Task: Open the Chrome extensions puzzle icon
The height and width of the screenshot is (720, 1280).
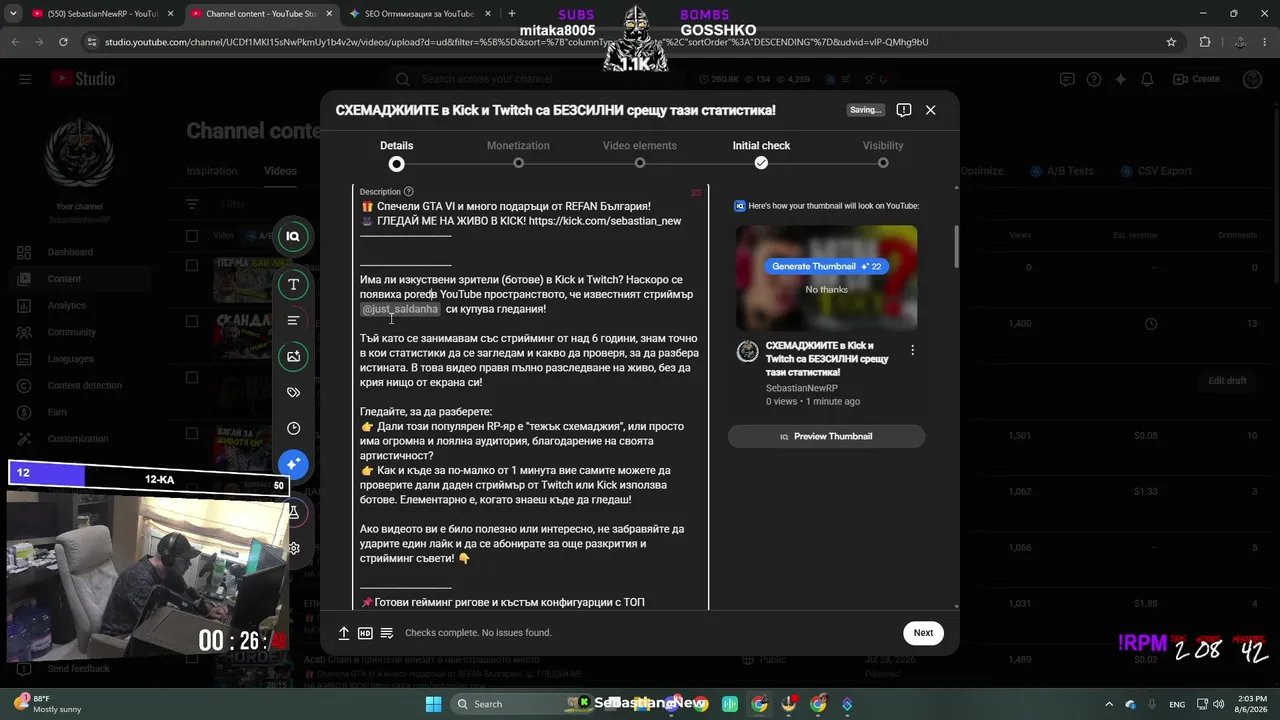Action: (x=1205, y=42)
